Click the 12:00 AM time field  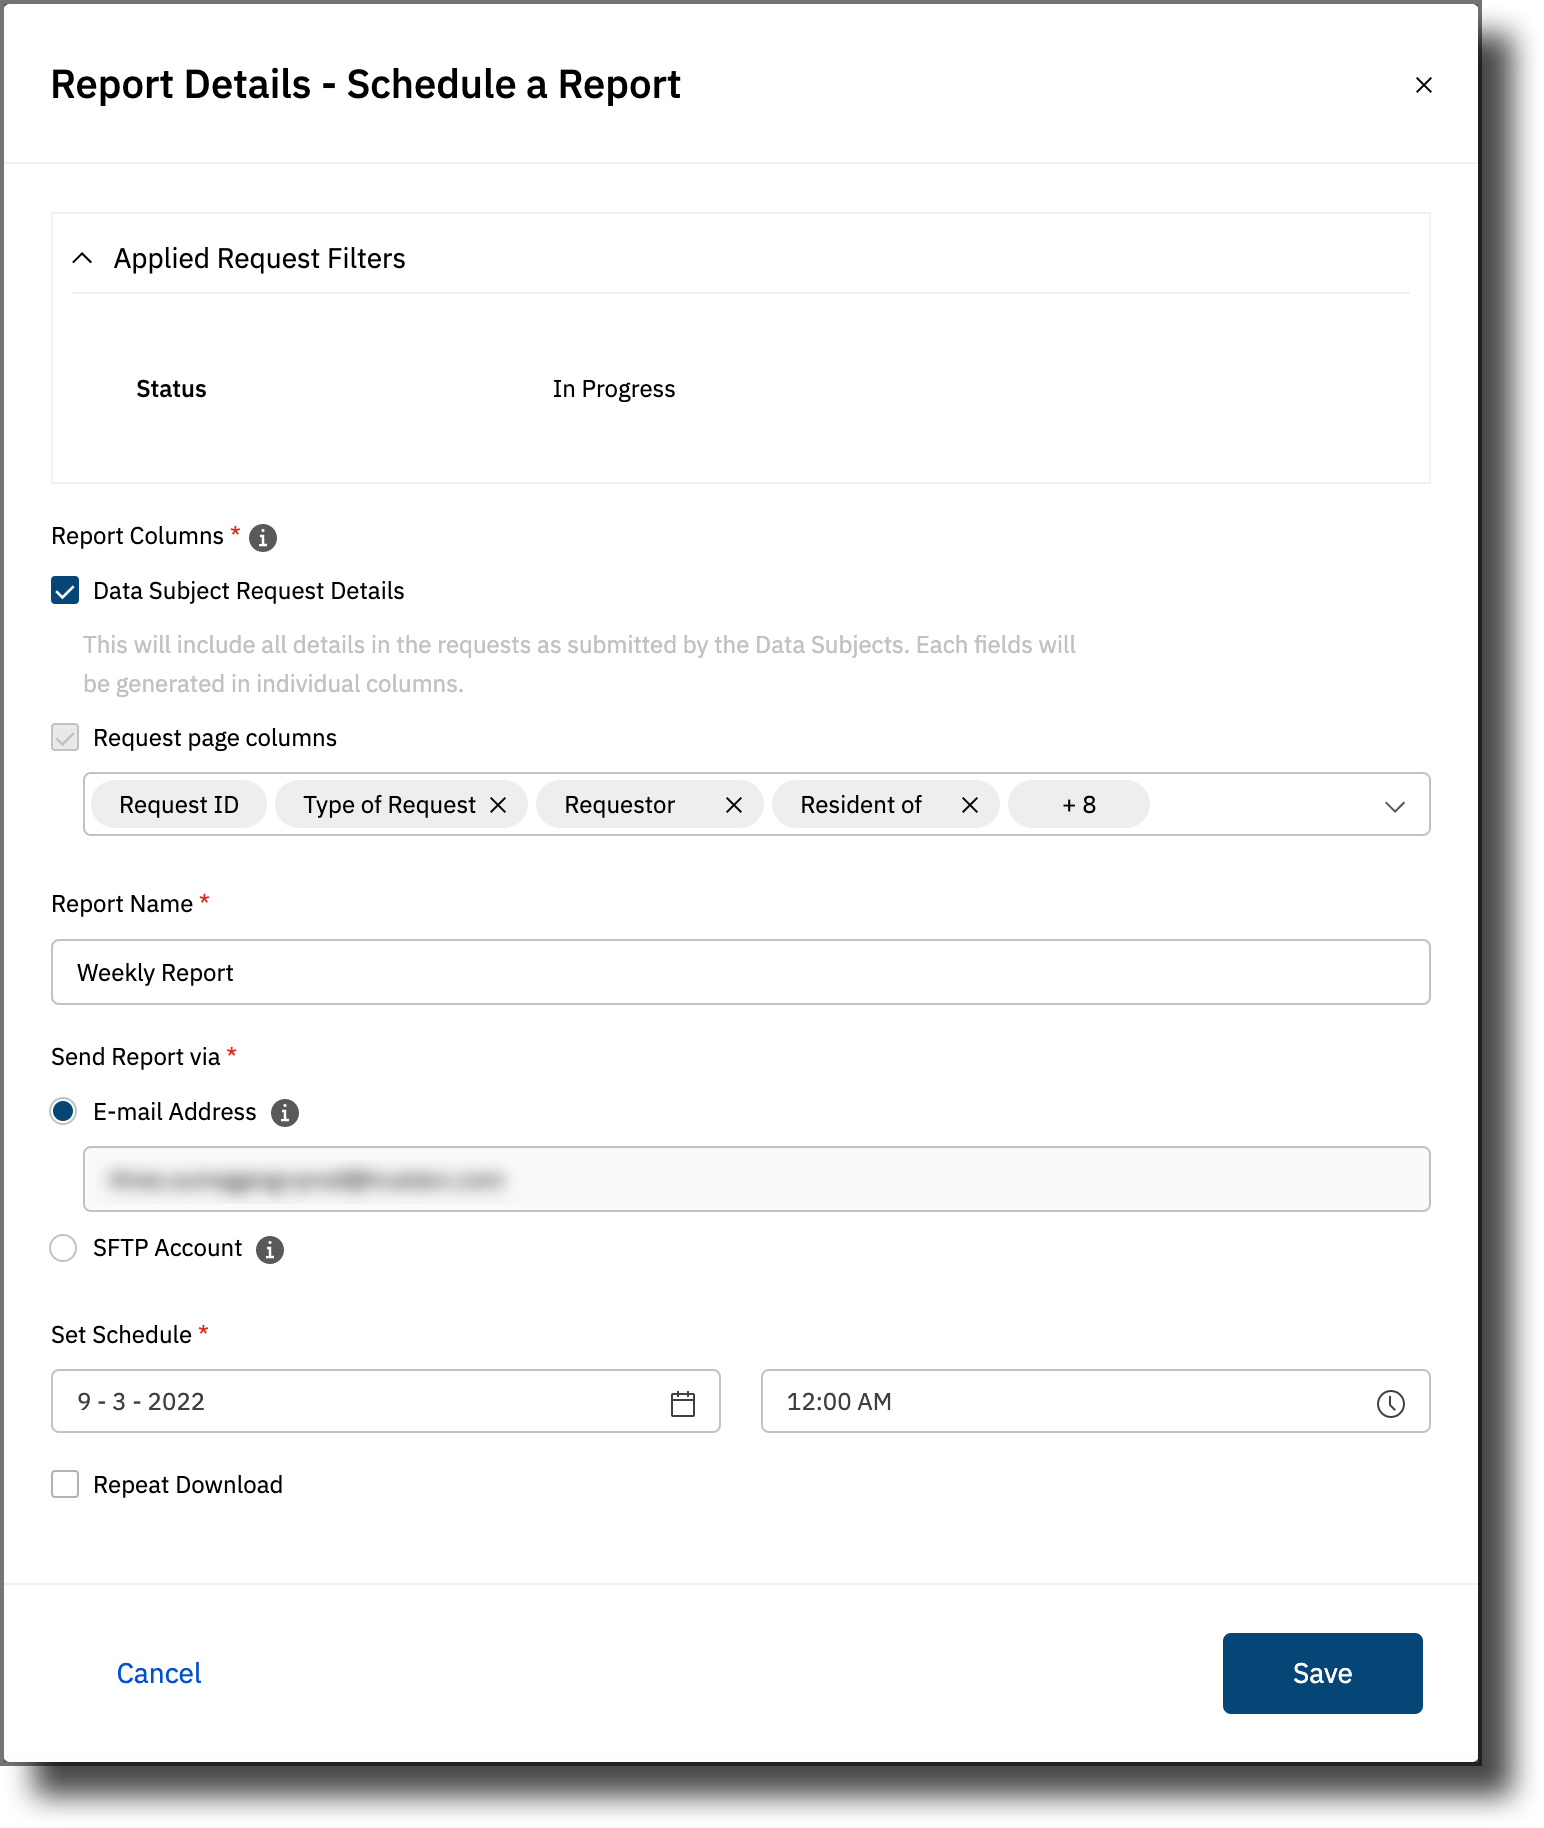pos(1096,1401)
